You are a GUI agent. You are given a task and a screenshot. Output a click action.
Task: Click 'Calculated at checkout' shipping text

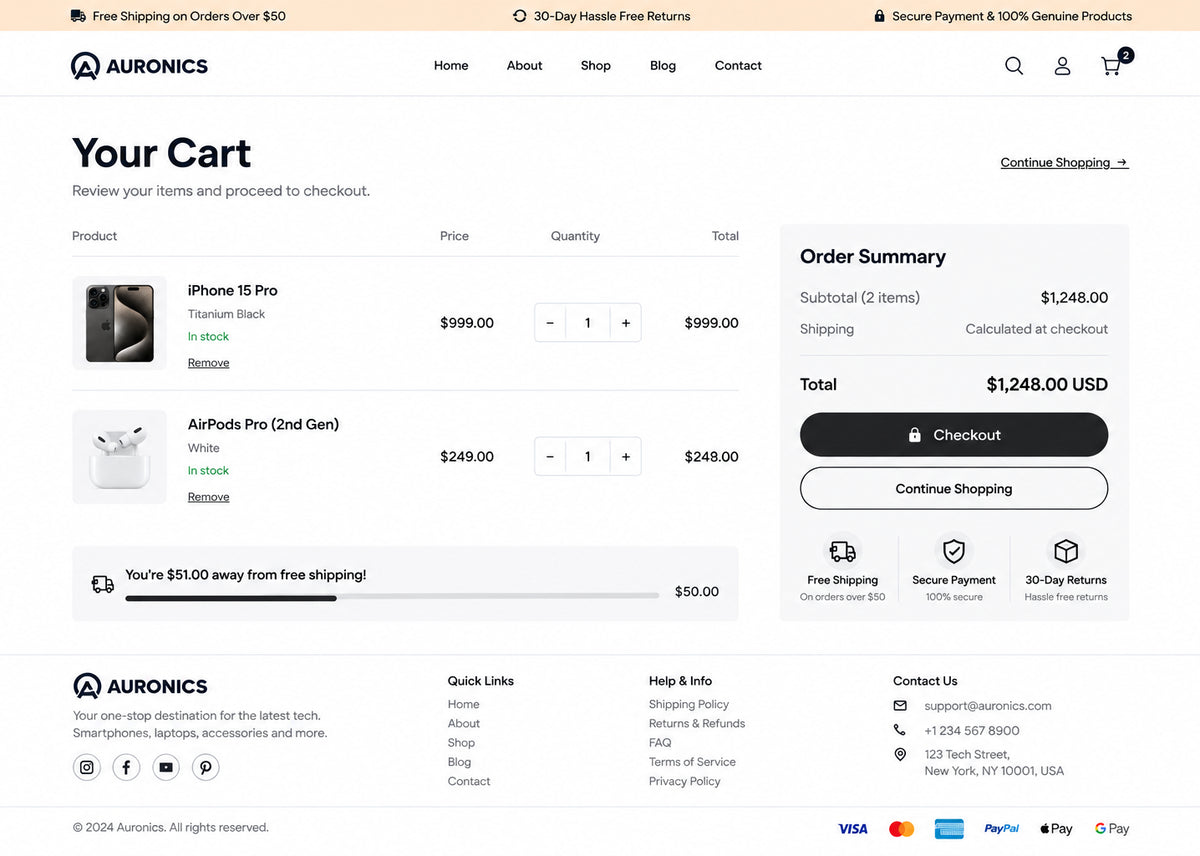[x=1037, y=329]
